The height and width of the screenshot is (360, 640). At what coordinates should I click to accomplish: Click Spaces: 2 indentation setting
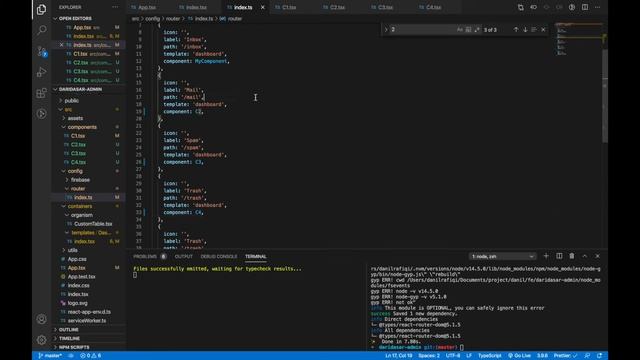pos(429,356)
